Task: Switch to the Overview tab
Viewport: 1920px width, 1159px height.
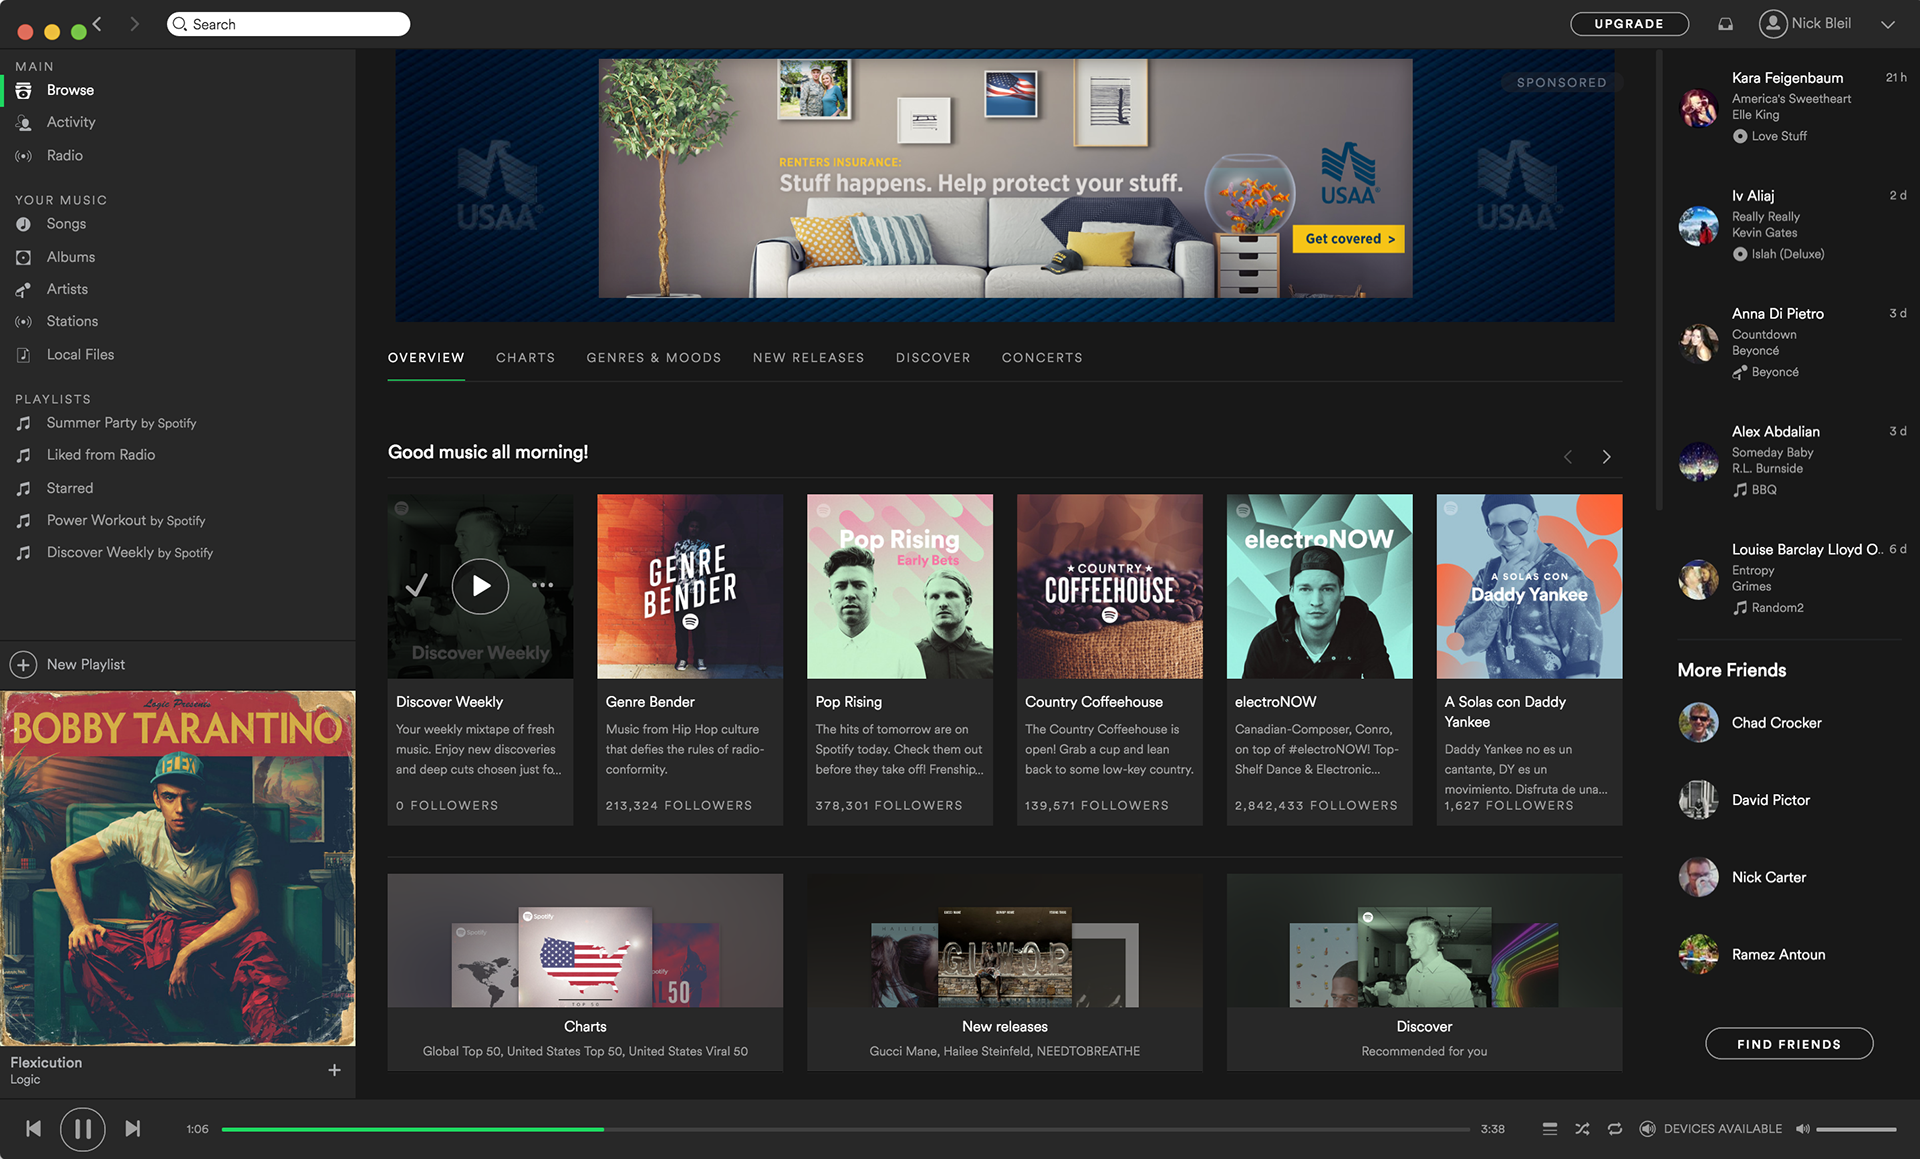Action: coord(426,358)
